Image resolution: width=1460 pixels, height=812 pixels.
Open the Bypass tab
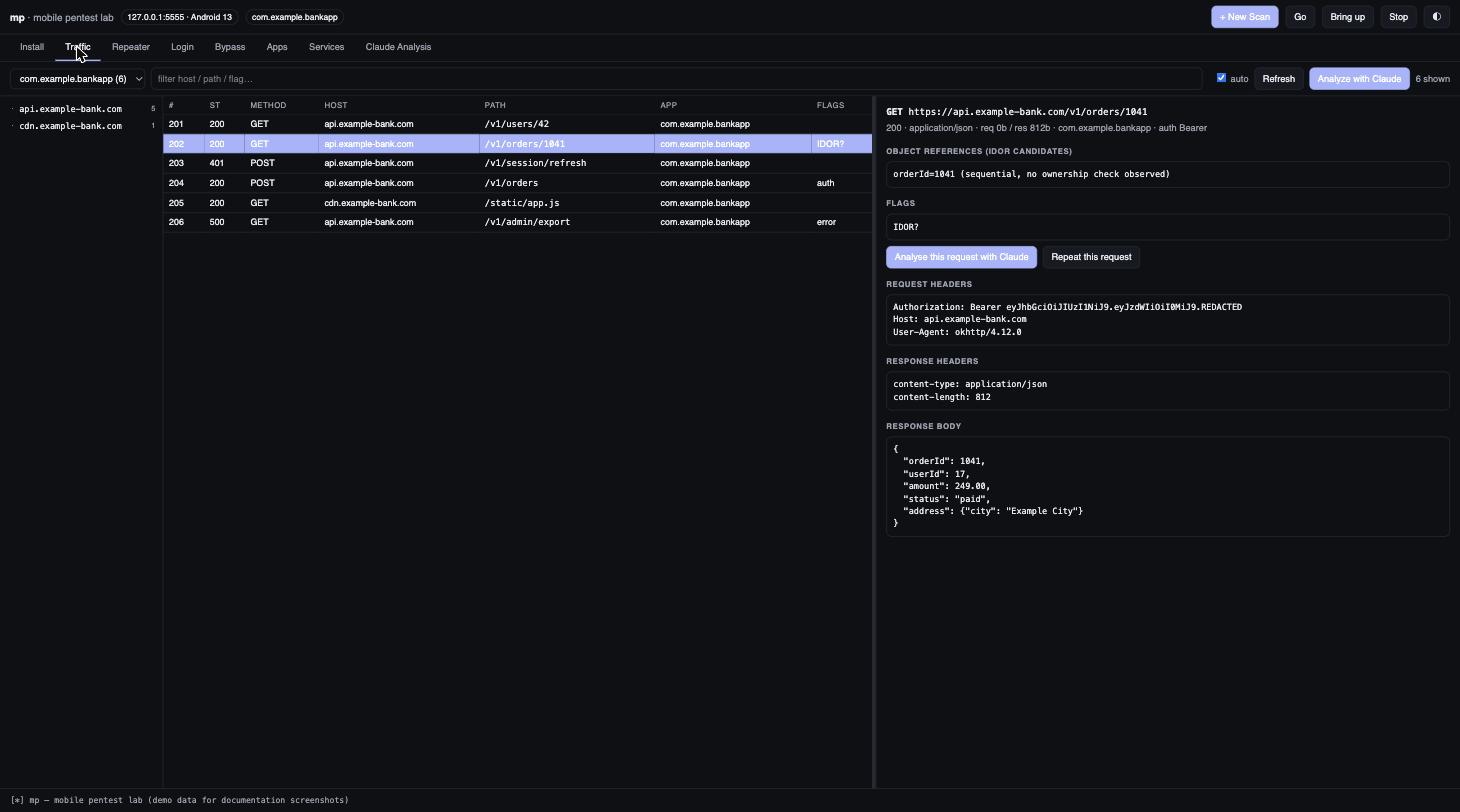tap(230, 47)
